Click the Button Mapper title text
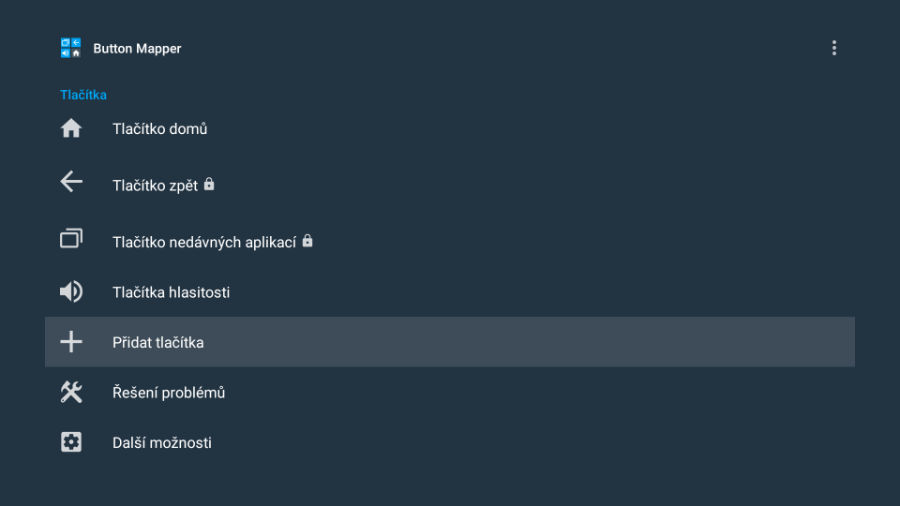The width and height of the screenshot is (900, 506). pyautogui.click(x=137, y=49)
